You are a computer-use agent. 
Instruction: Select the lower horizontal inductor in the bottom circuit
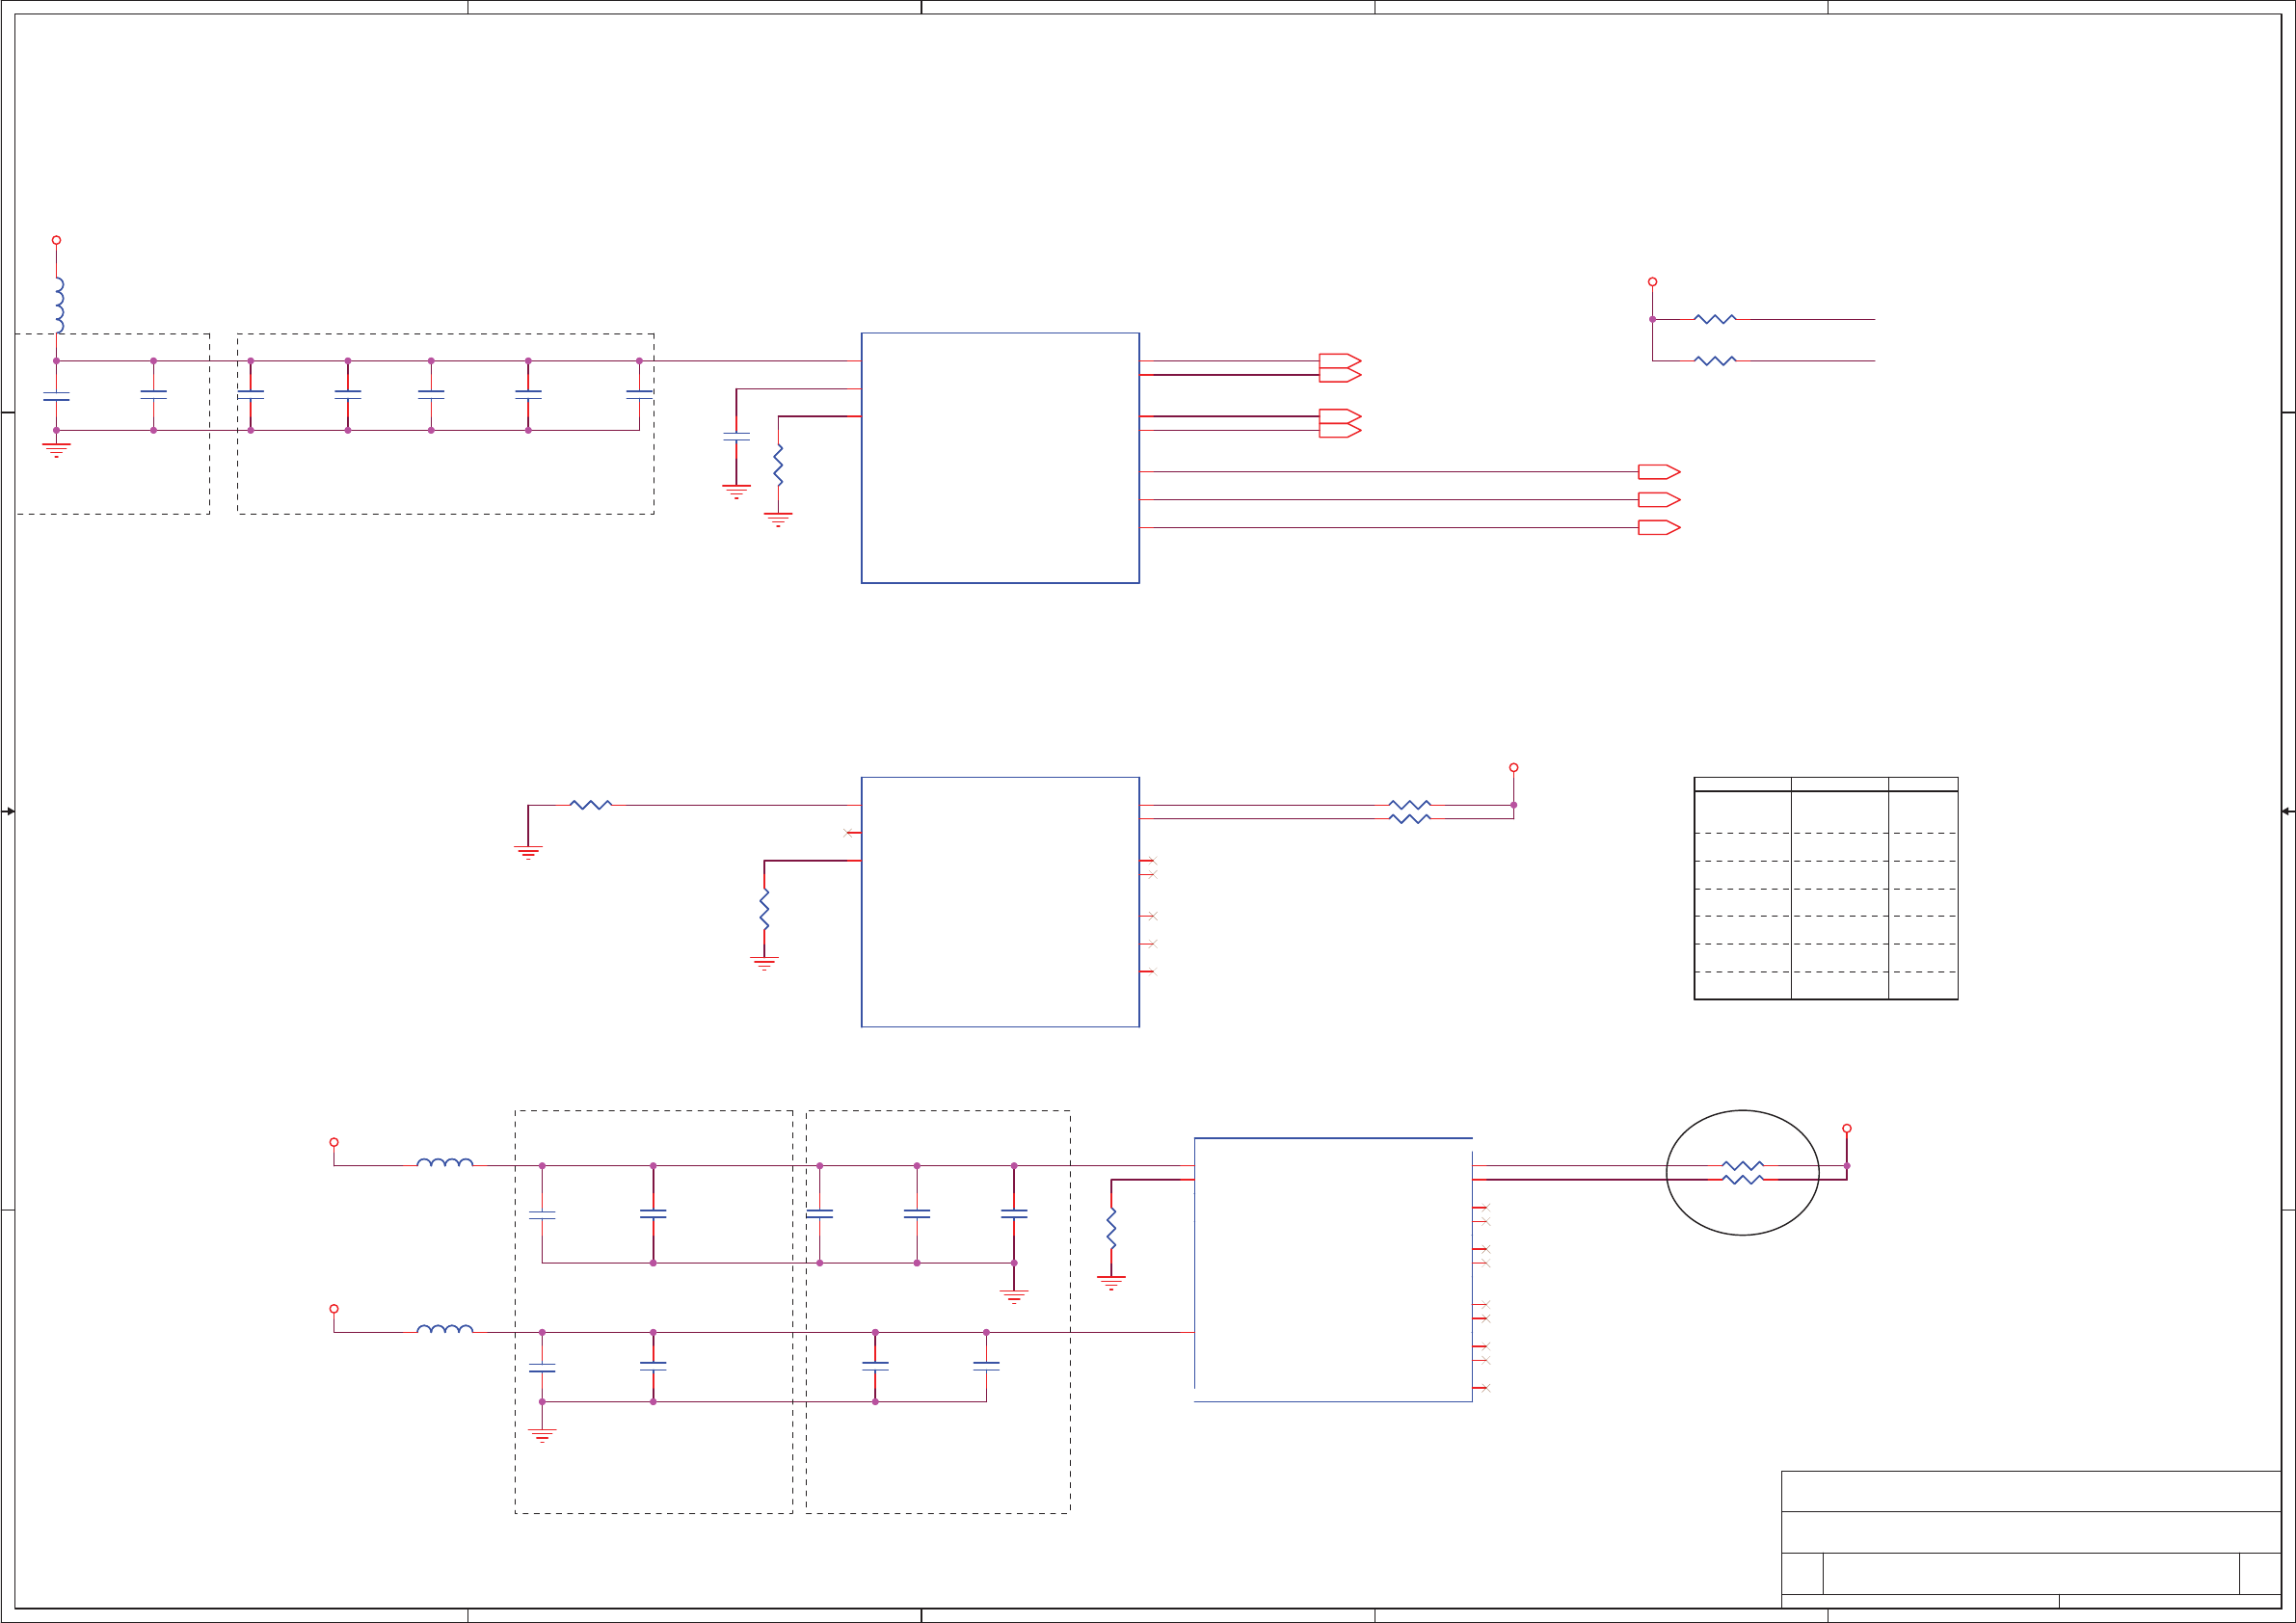[x=444, y=1330]
